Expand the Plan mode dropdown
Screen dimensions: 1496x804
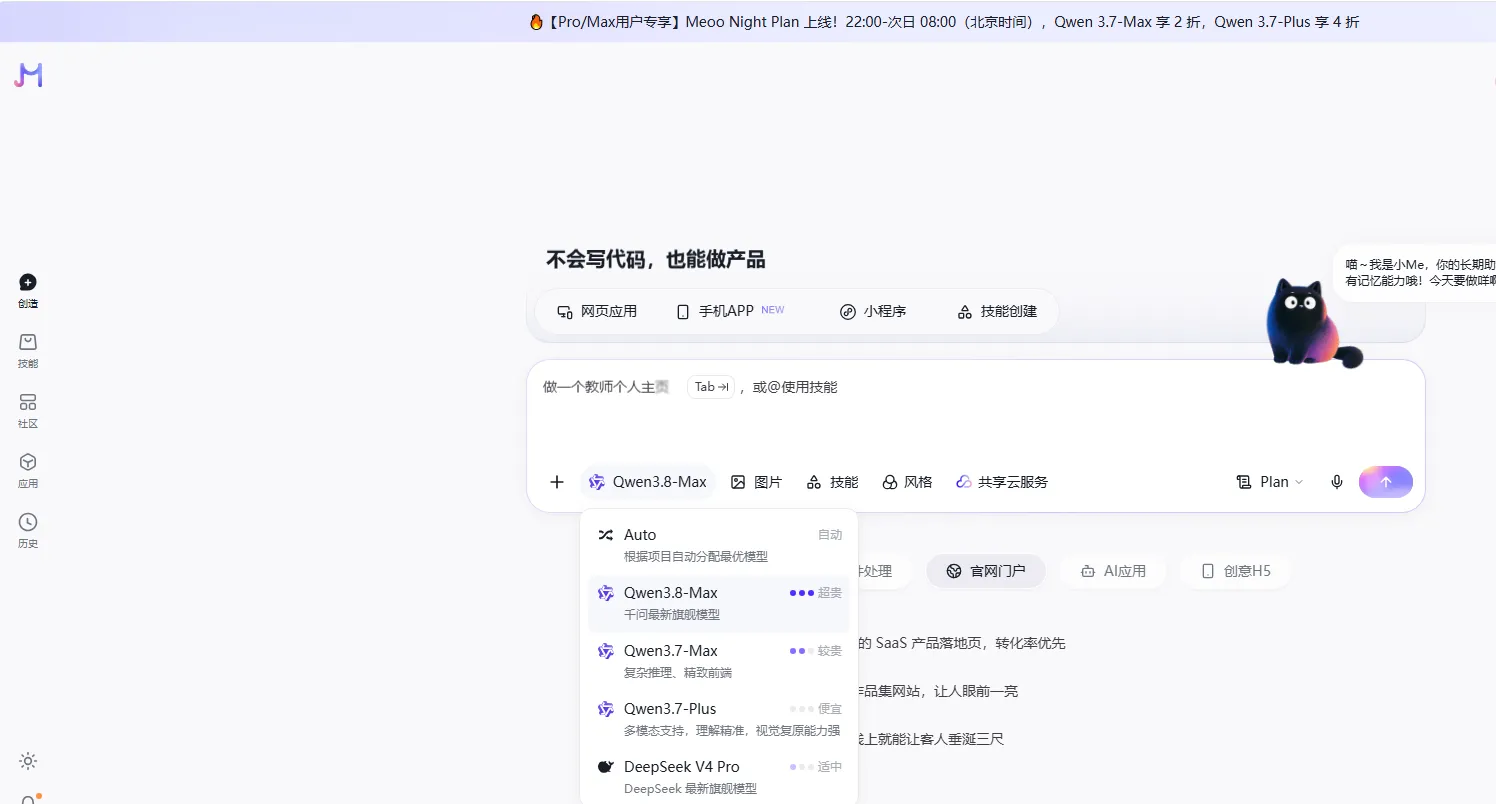pos(1270,482)
